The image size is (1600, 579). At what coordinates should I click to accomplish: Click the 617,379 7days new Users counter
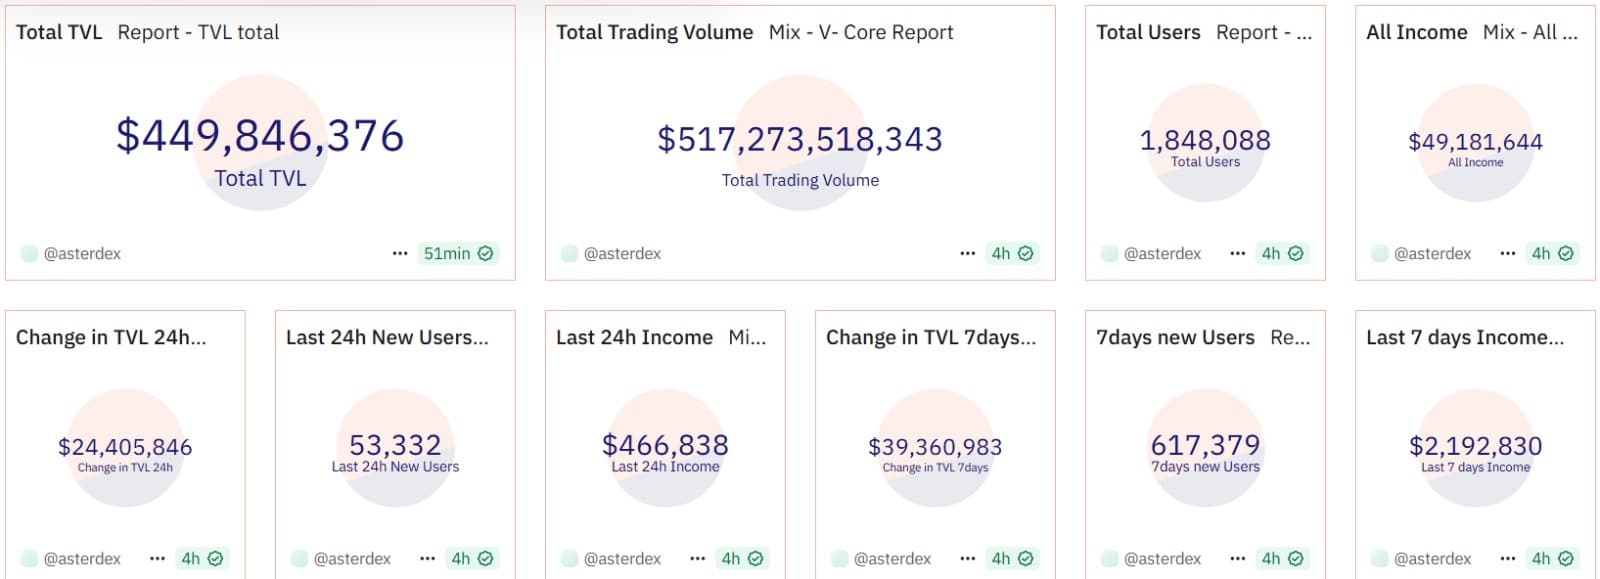pos(1205,445)
